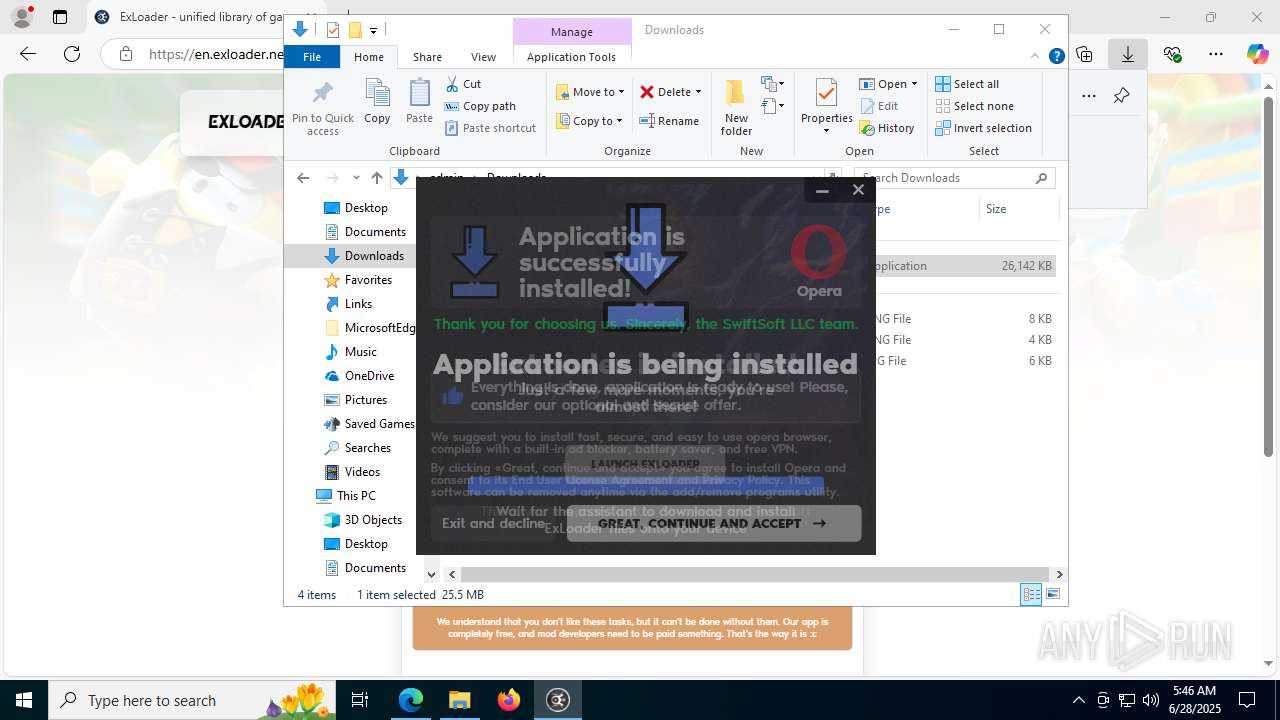Click History in Open group
Viewport: 1280px width, 720px height.
click(887, 128)
